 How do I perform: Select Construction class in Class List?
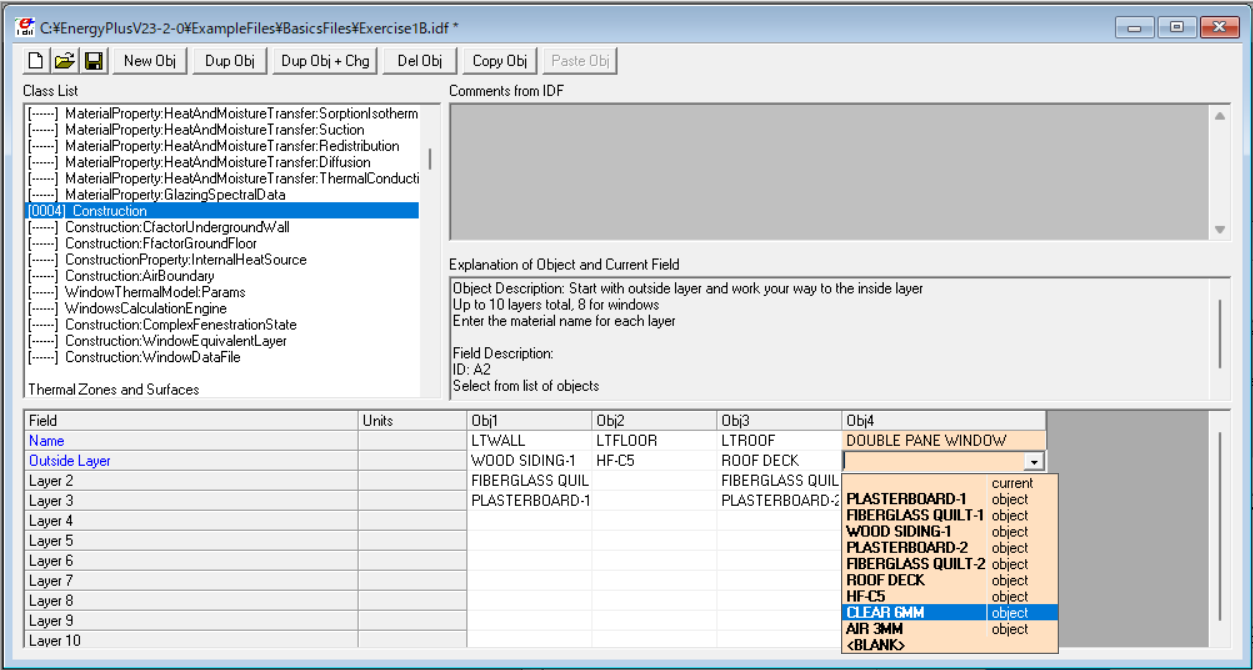point(222,211)
